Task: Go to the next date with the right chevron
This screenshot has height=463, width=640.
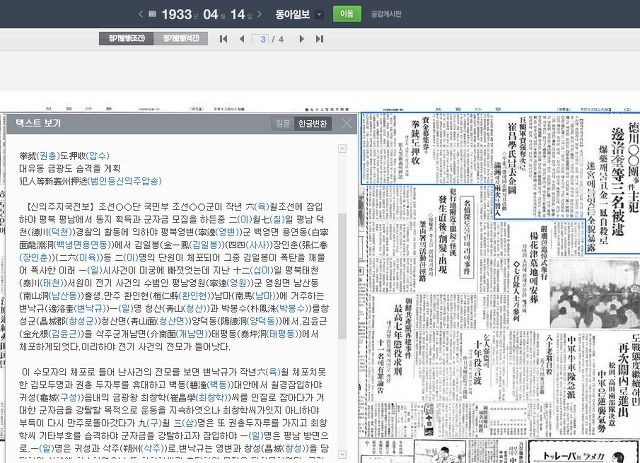Action: coord(260,14)
